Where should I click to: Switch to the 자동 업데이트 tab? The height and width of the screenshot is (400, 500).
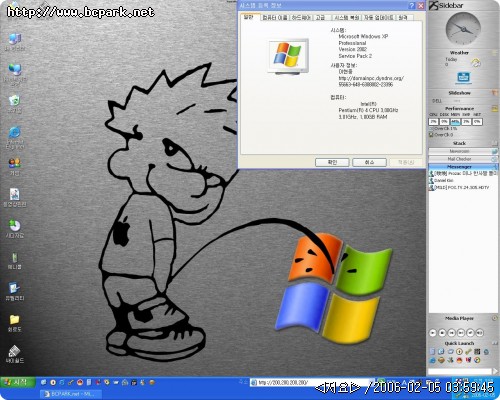click(x=379, y=17)
